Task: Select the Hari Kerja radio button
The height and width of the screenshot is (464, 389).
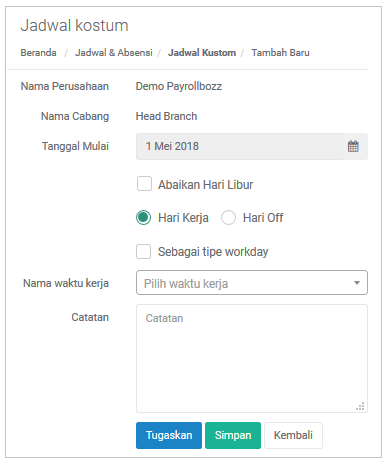Action: pyautogui.click(x=143, y=218)
